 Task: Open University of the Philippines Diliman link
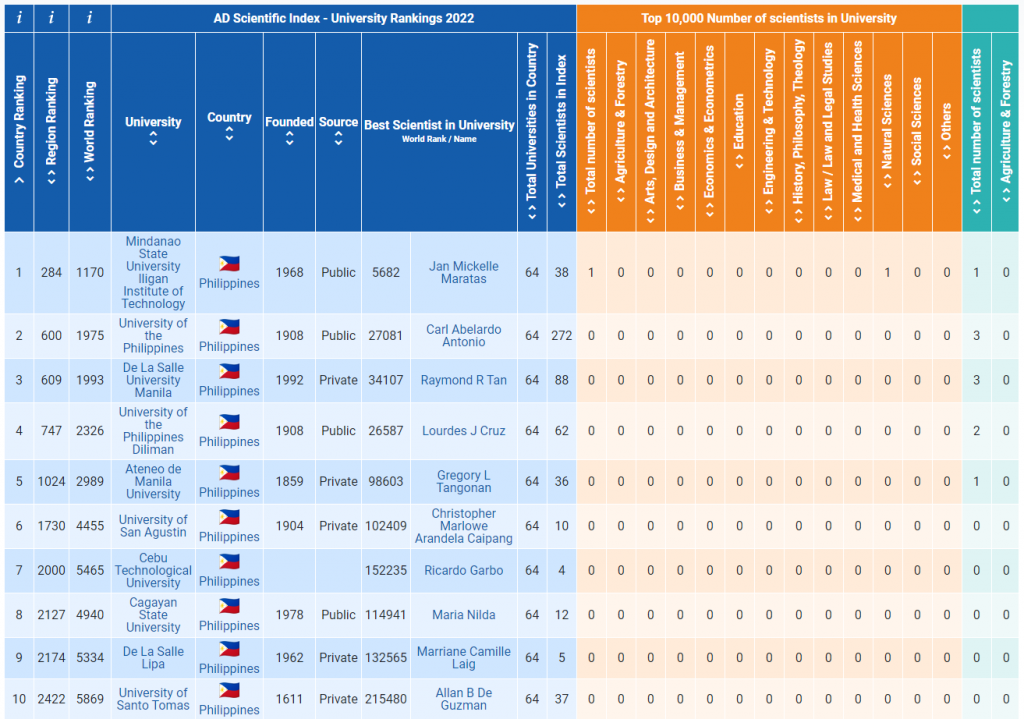pyautogui.click(x=153, y=431)
